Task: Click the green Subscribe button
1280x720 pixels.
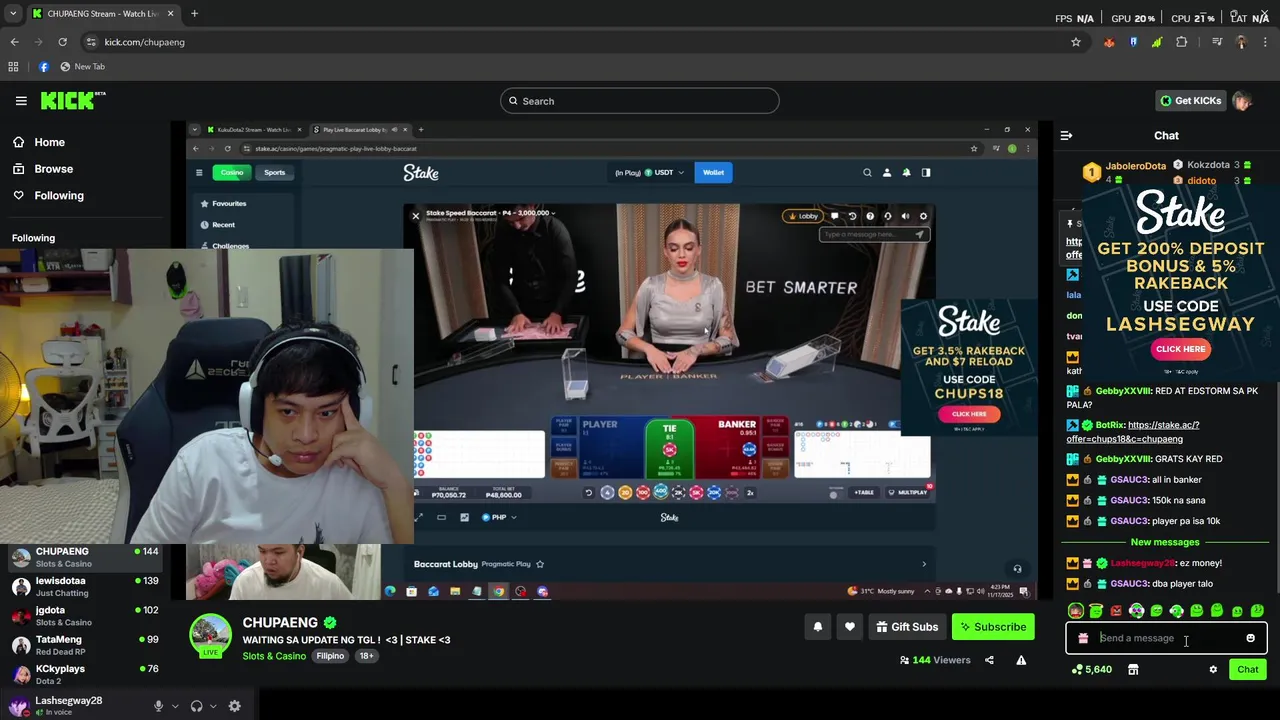Action: (x=993, y=627)
